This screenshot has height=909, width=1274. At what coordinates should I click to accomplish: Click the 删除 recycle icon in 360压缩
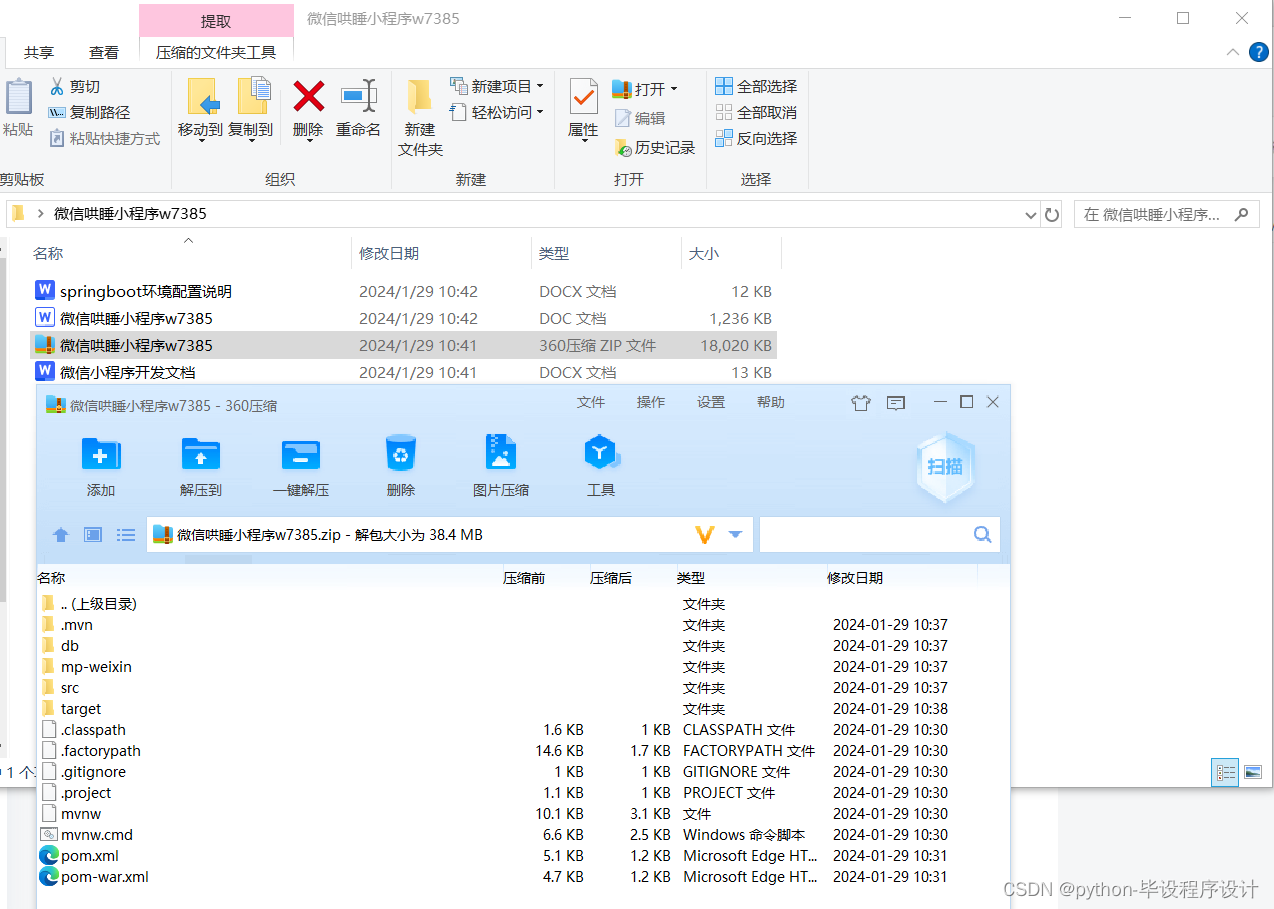pyautogui.click(x=400, y=453)
